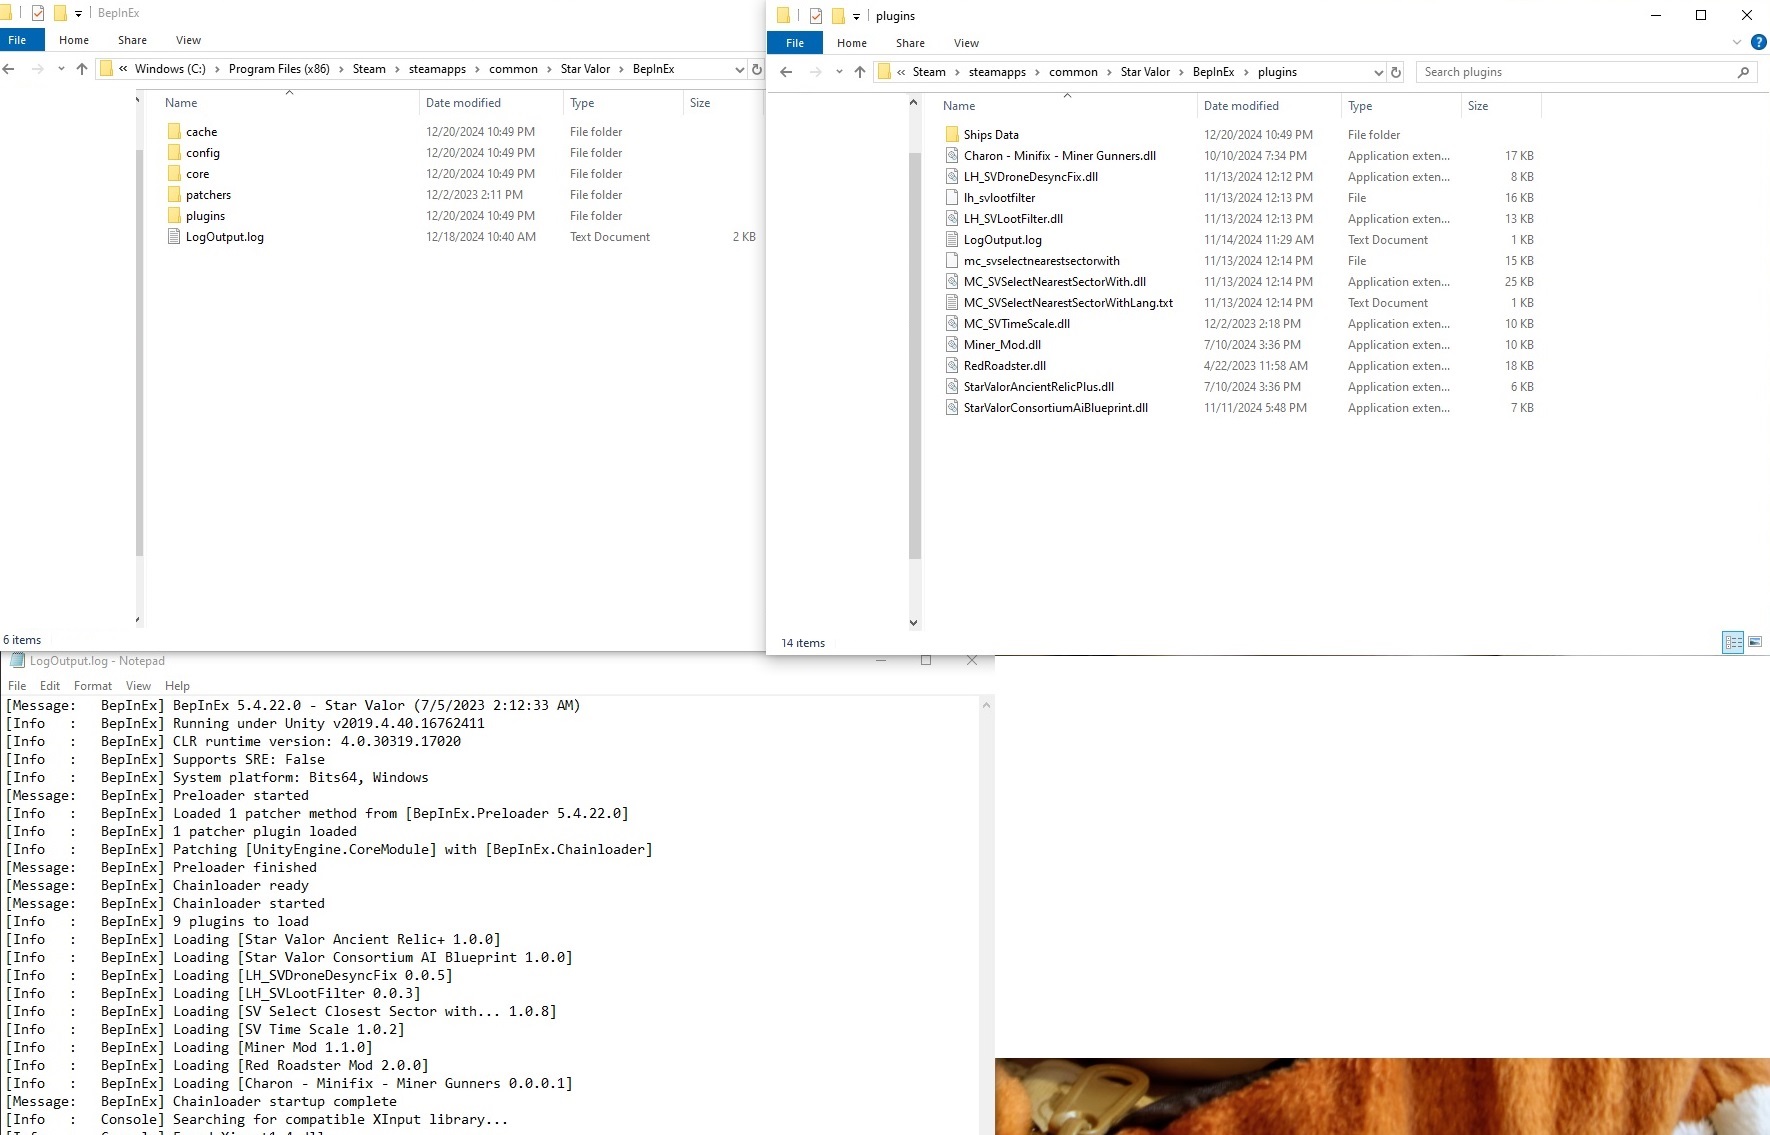Viewport: 1770px width, 1135px height.
Task: Select the RedRoadster.dll file icon
Action: pyautogui.click(x=952, y=366)
